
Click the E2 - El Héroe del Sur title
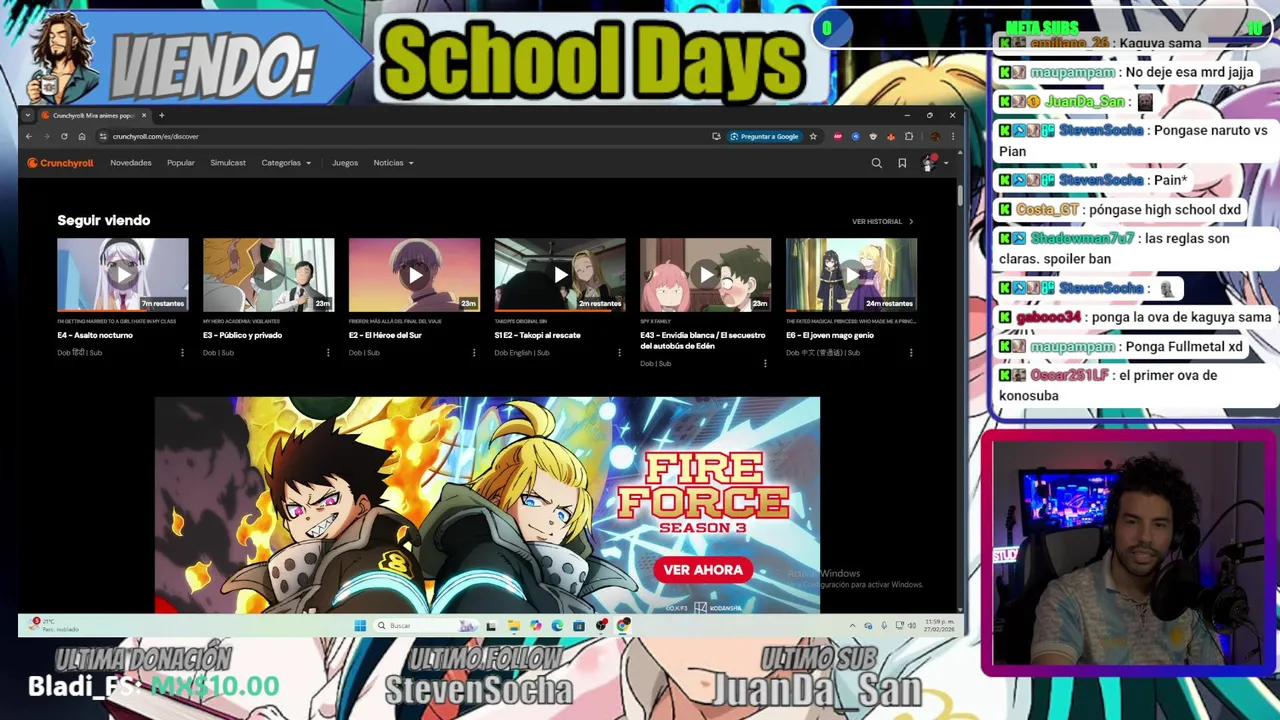click(x=387, y=335)
